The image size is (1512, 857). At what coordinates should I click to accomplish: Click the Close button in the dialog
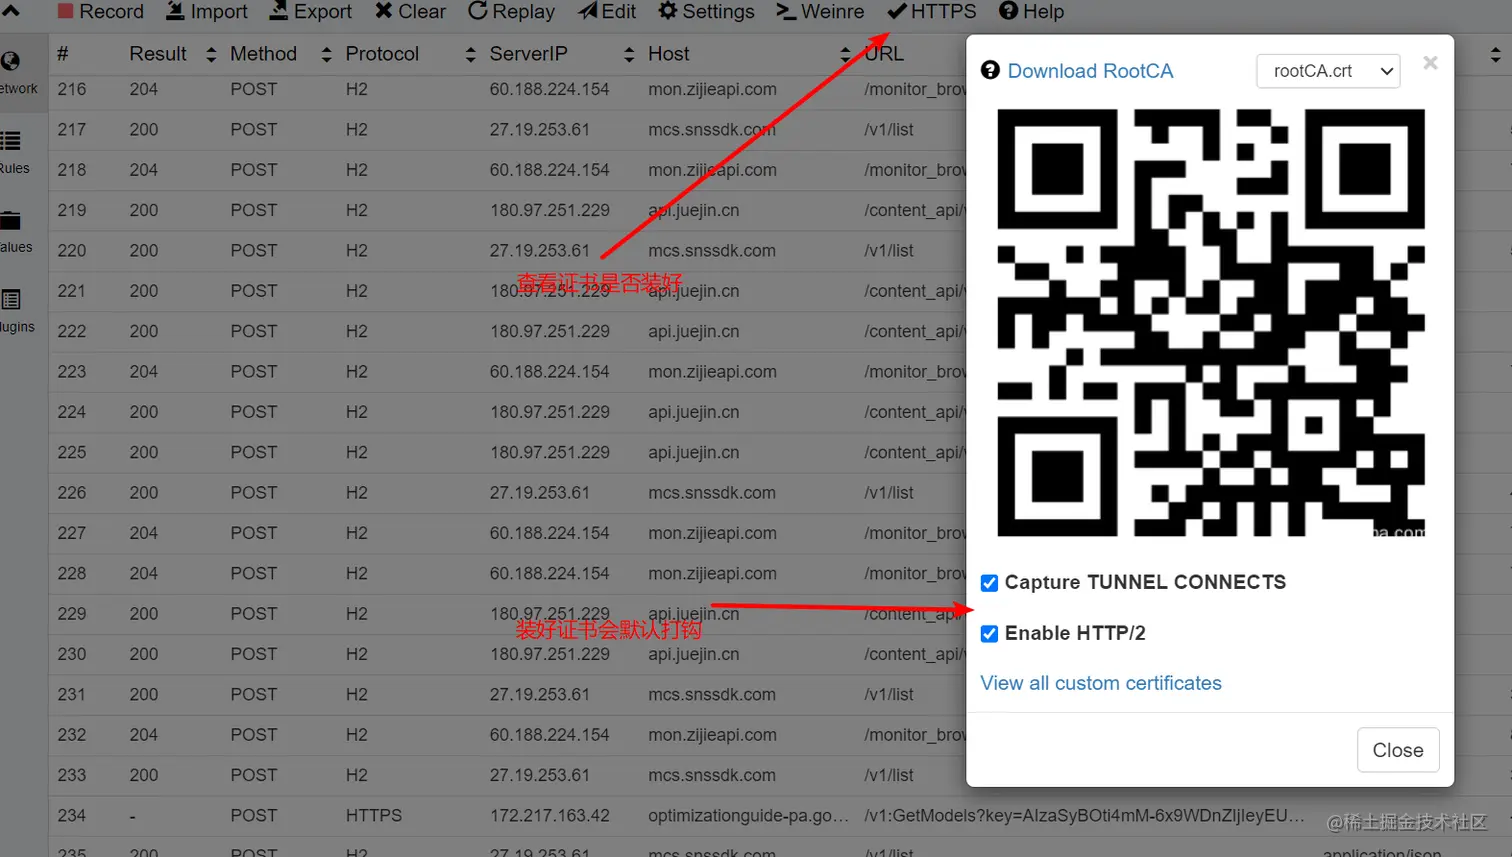[x=1397, y=750]
